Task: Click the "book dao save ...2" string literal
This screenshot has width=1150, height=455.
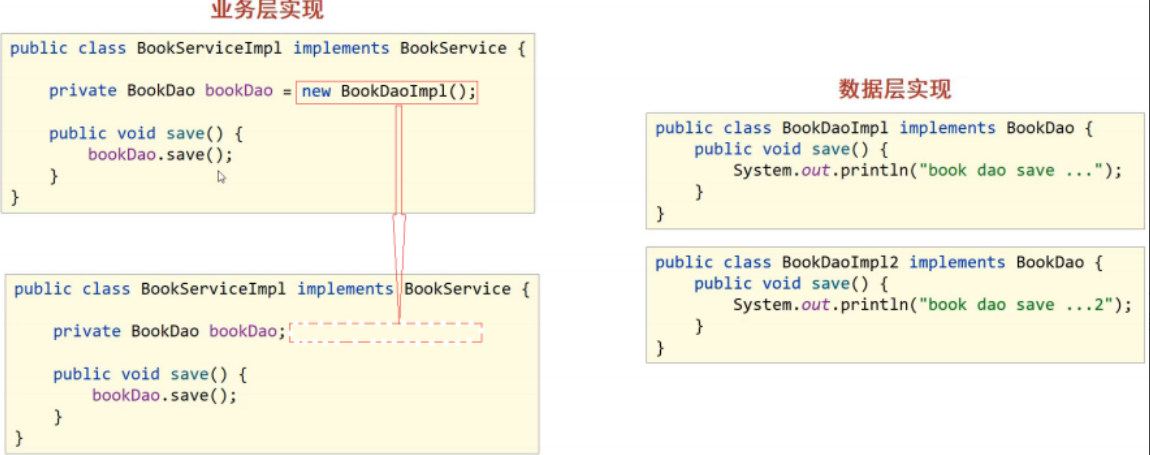Action: (1021, 305)
